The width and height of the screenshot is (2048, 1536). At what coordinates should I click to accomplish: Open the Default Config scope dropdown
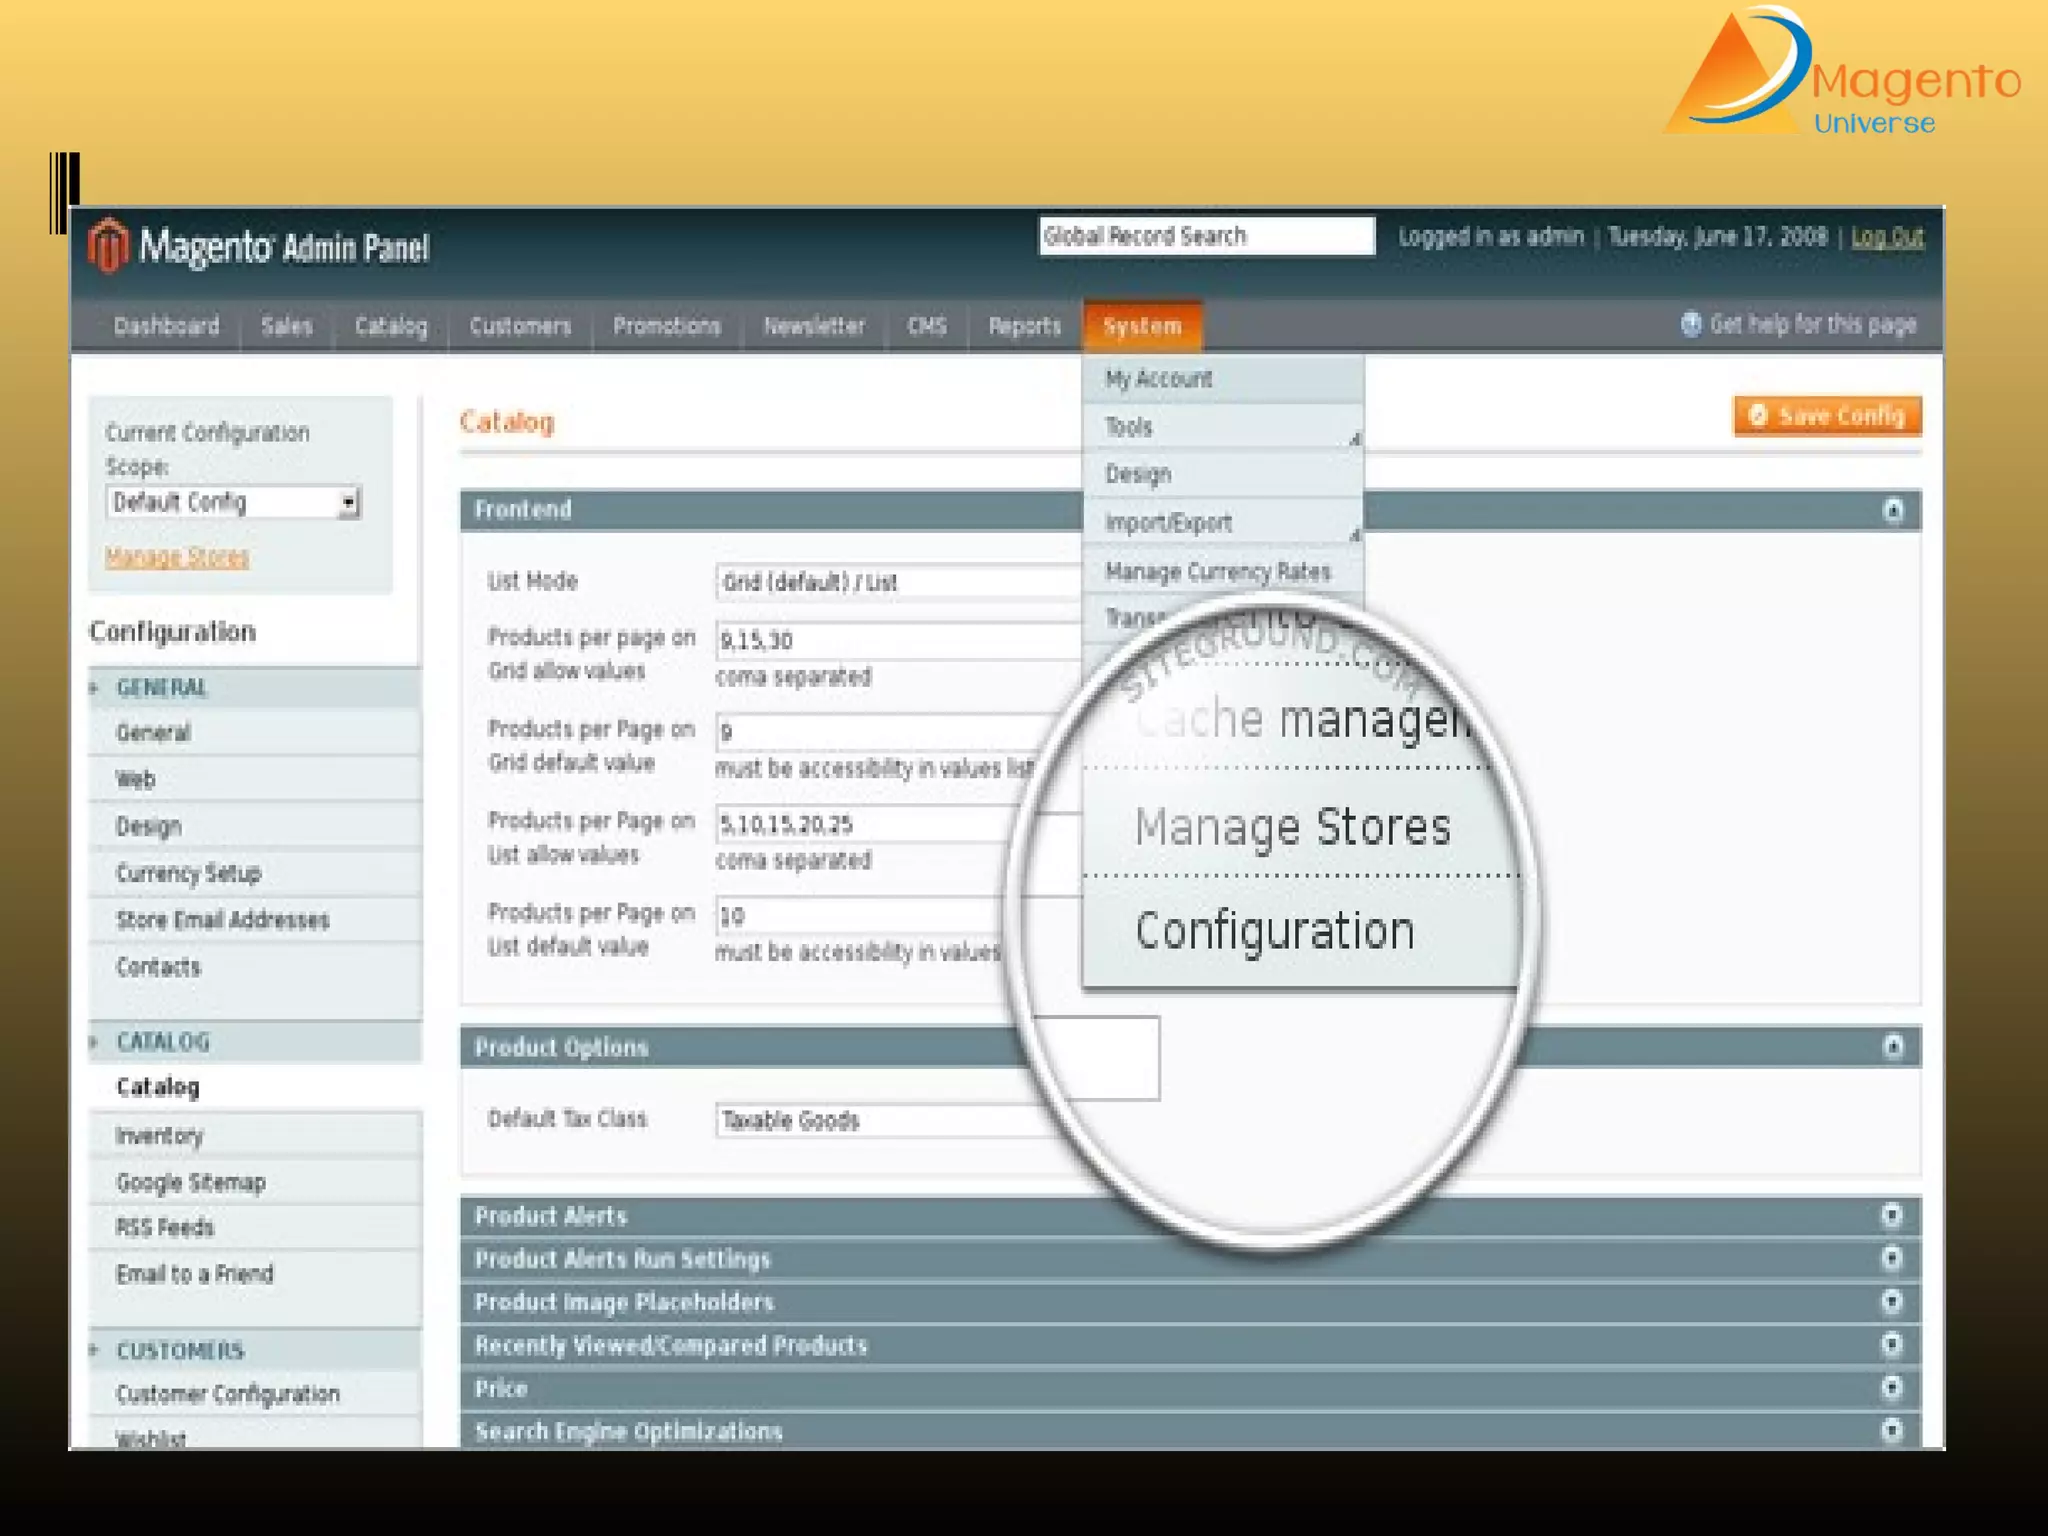348,502
